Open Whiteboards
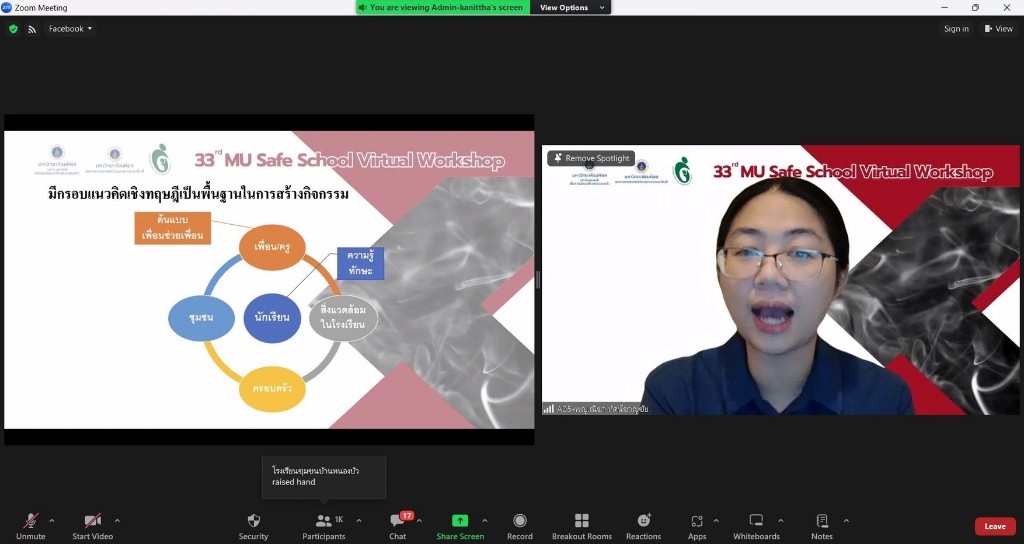Screen dimensions: 1024x544 point(756,526)
